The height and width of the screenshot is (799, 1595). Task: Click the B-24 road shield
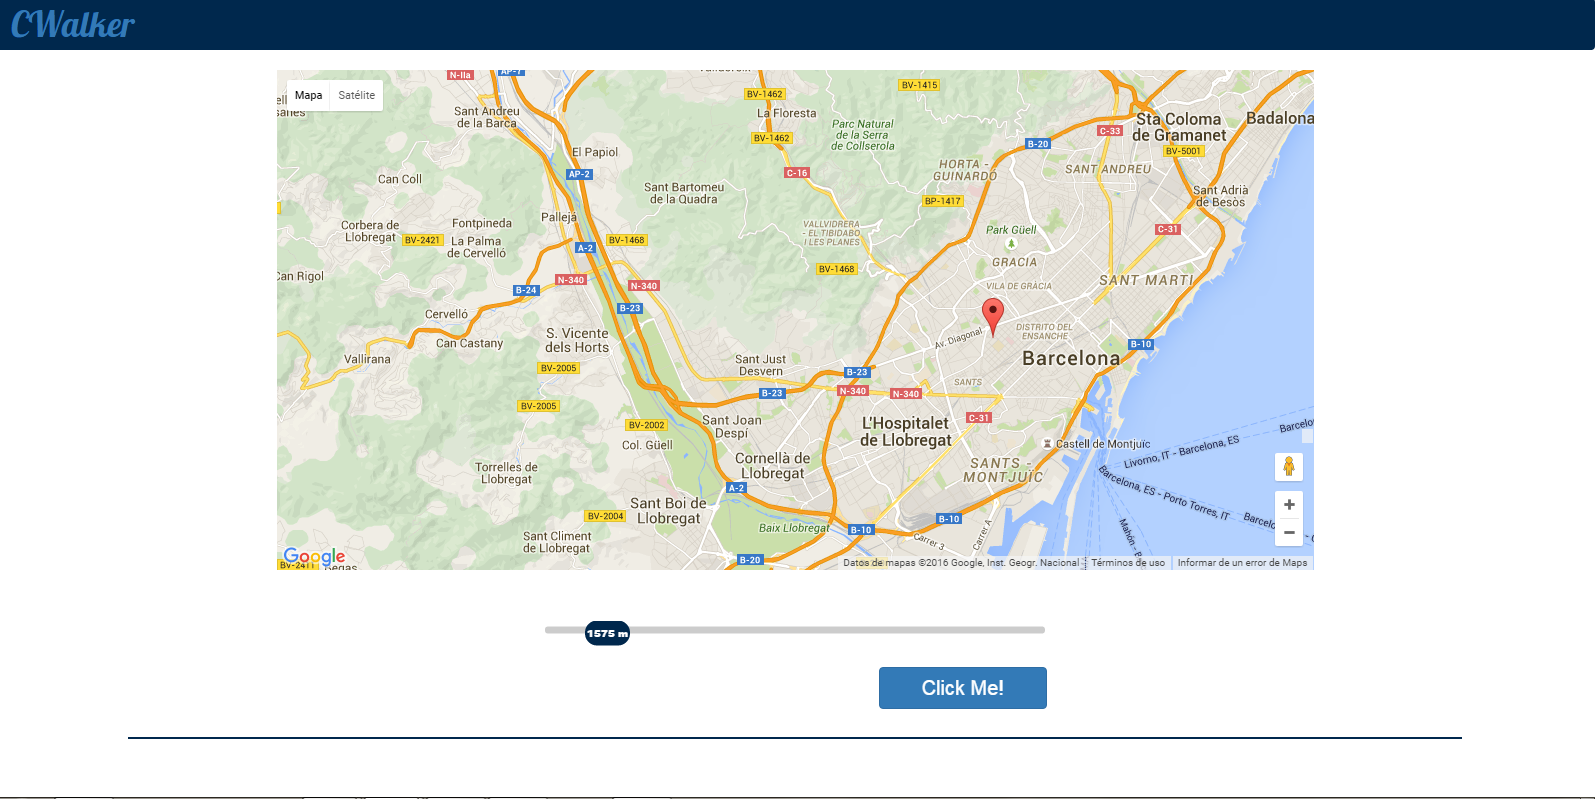click(x=526, y=290)
